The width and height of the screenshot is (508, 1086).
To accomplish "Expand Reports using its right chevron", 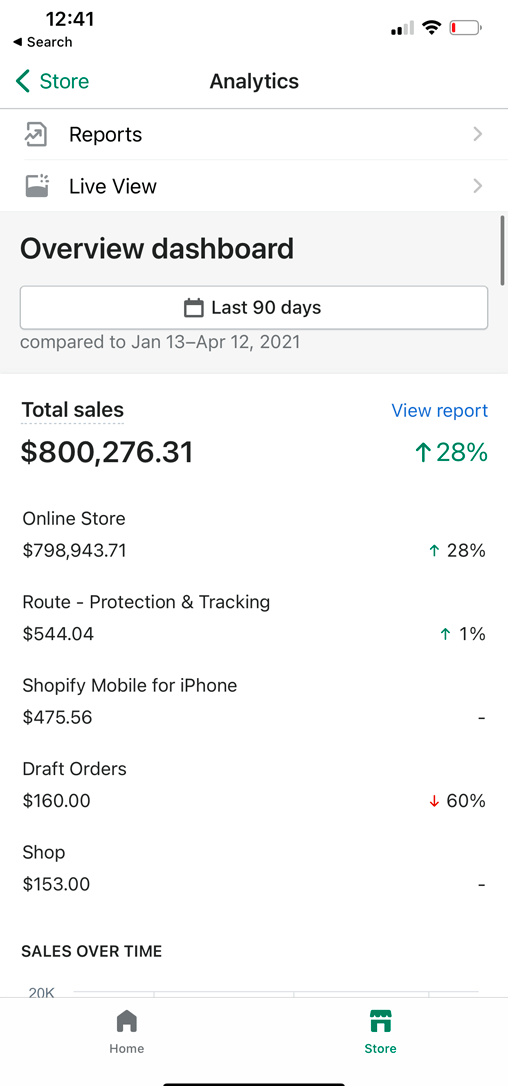I will [x=478, y=134].
